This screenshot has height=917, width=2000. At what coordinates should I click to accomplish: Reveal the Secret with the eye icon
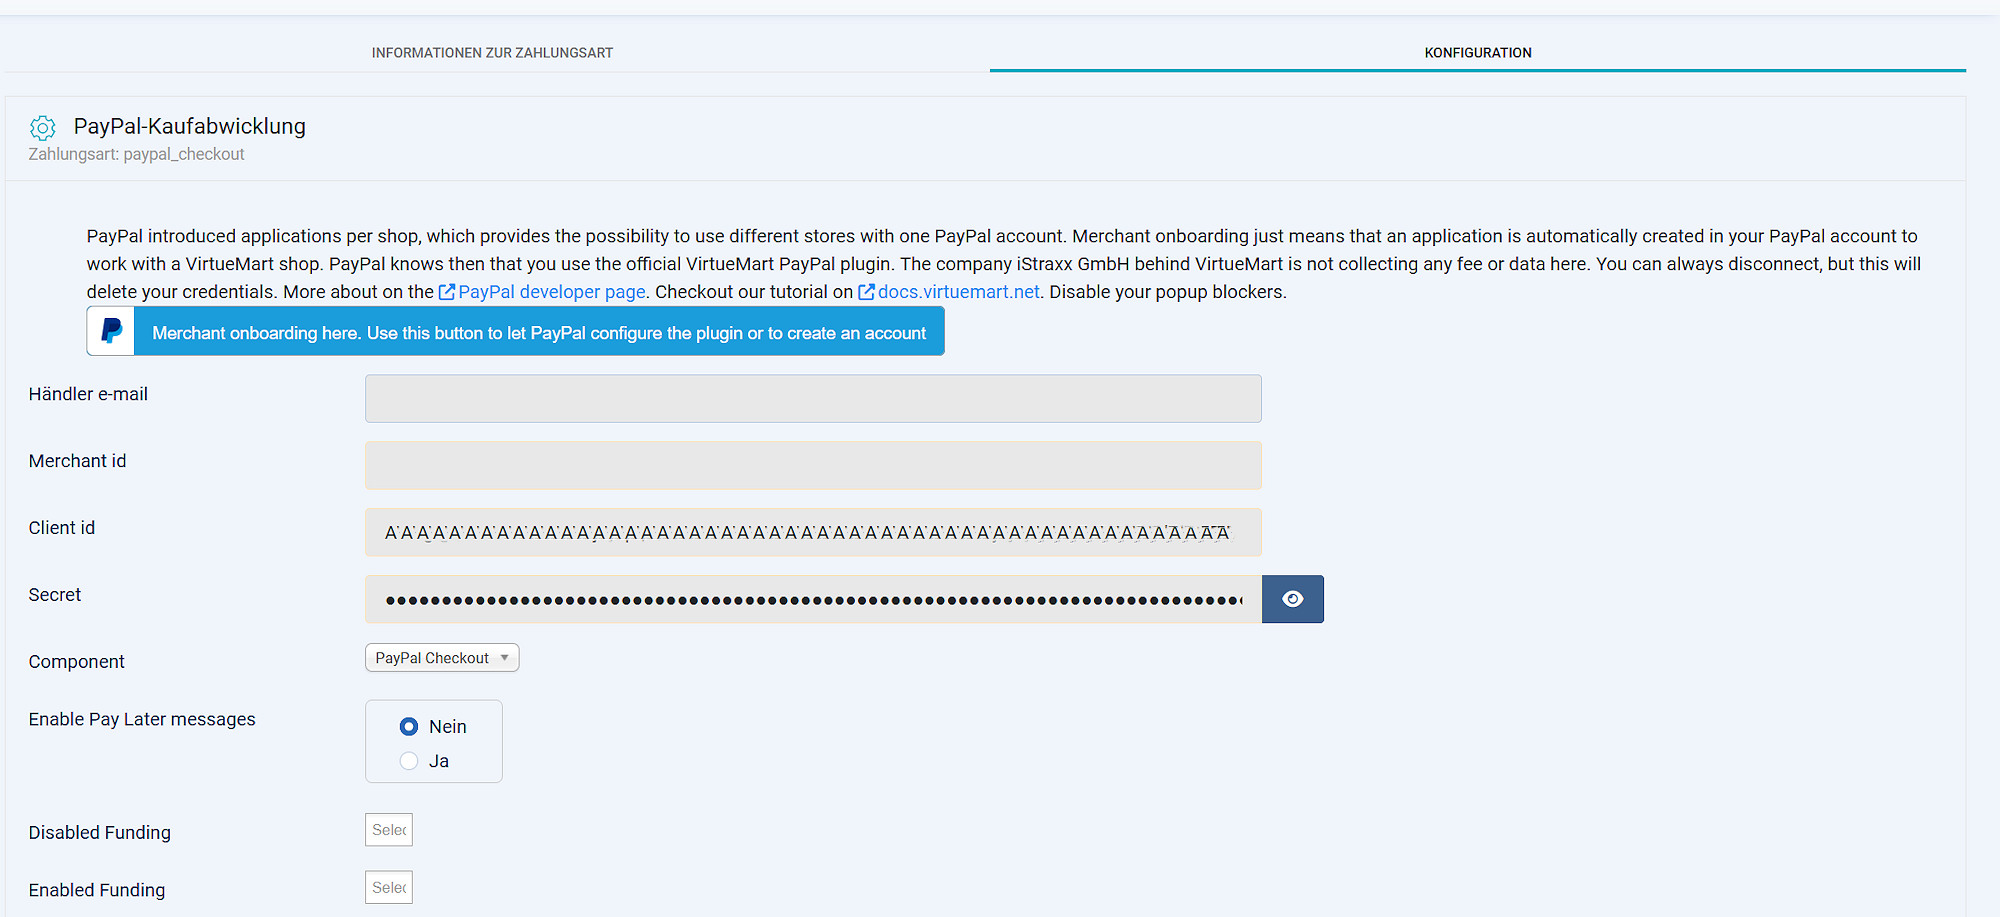pyautogui.click(x=1292, y=599)
